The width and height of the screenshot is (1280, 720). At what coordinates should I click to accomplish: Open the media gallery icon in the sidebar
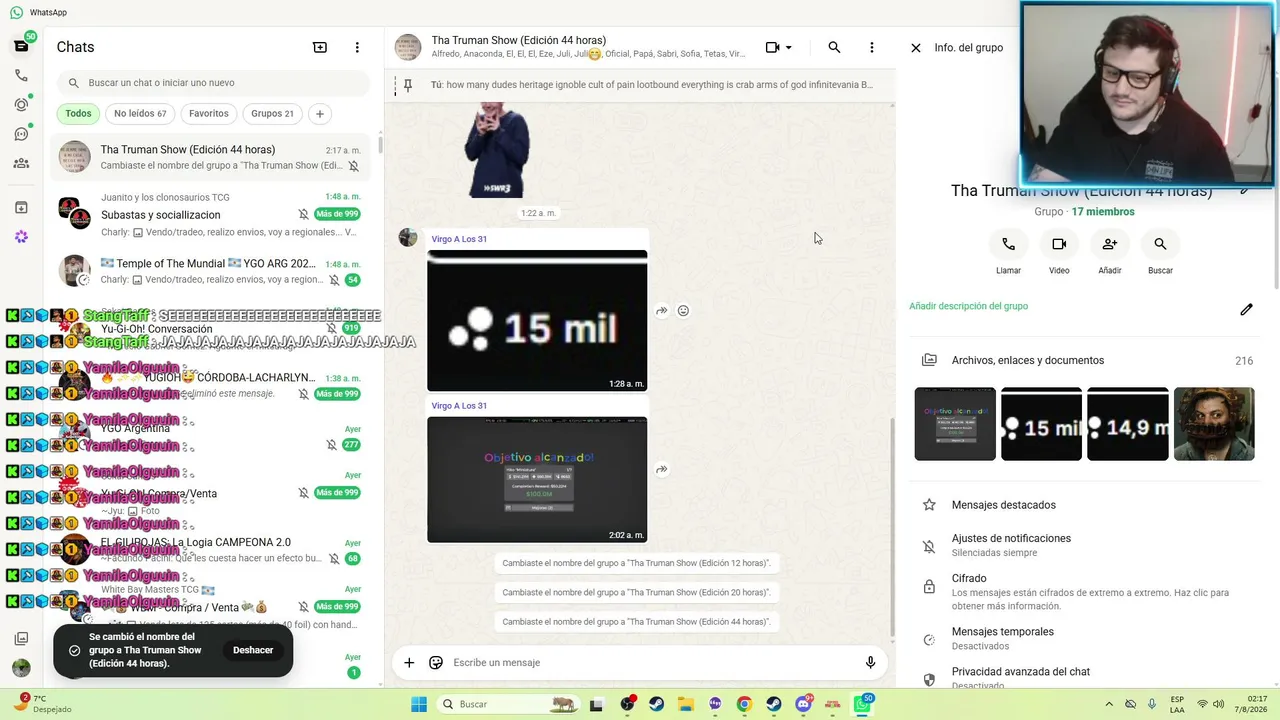coord(21,638)
